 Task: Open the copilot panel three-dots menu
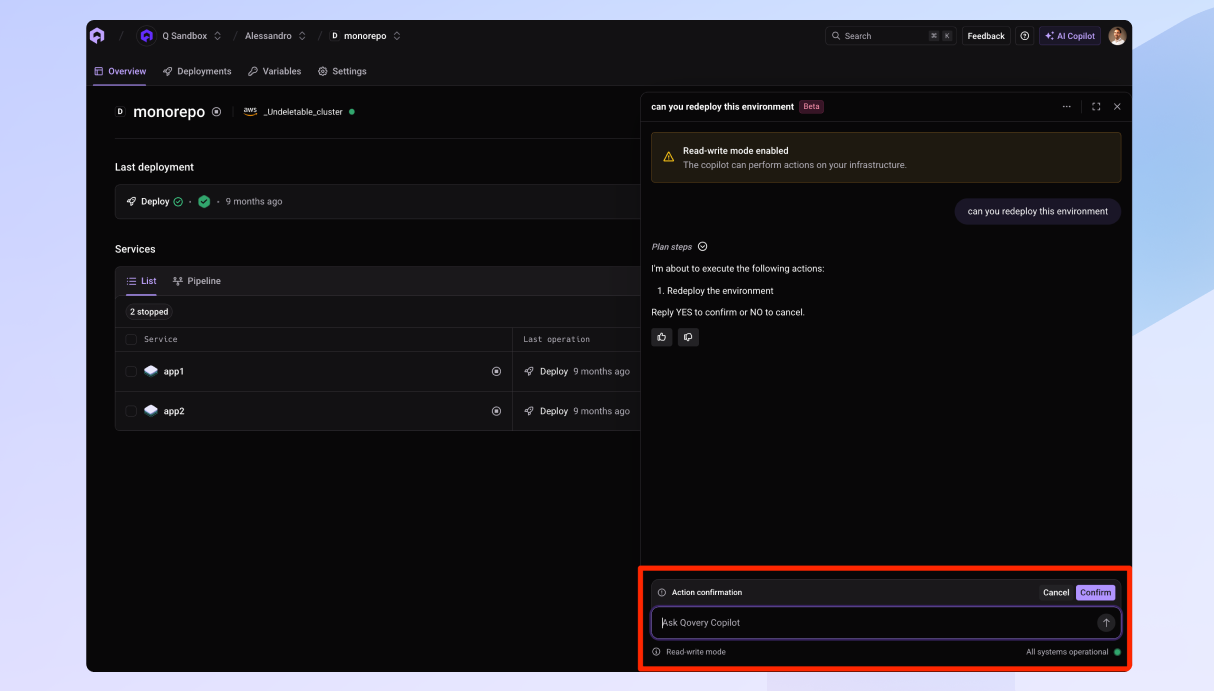[x=1067, y=107]
